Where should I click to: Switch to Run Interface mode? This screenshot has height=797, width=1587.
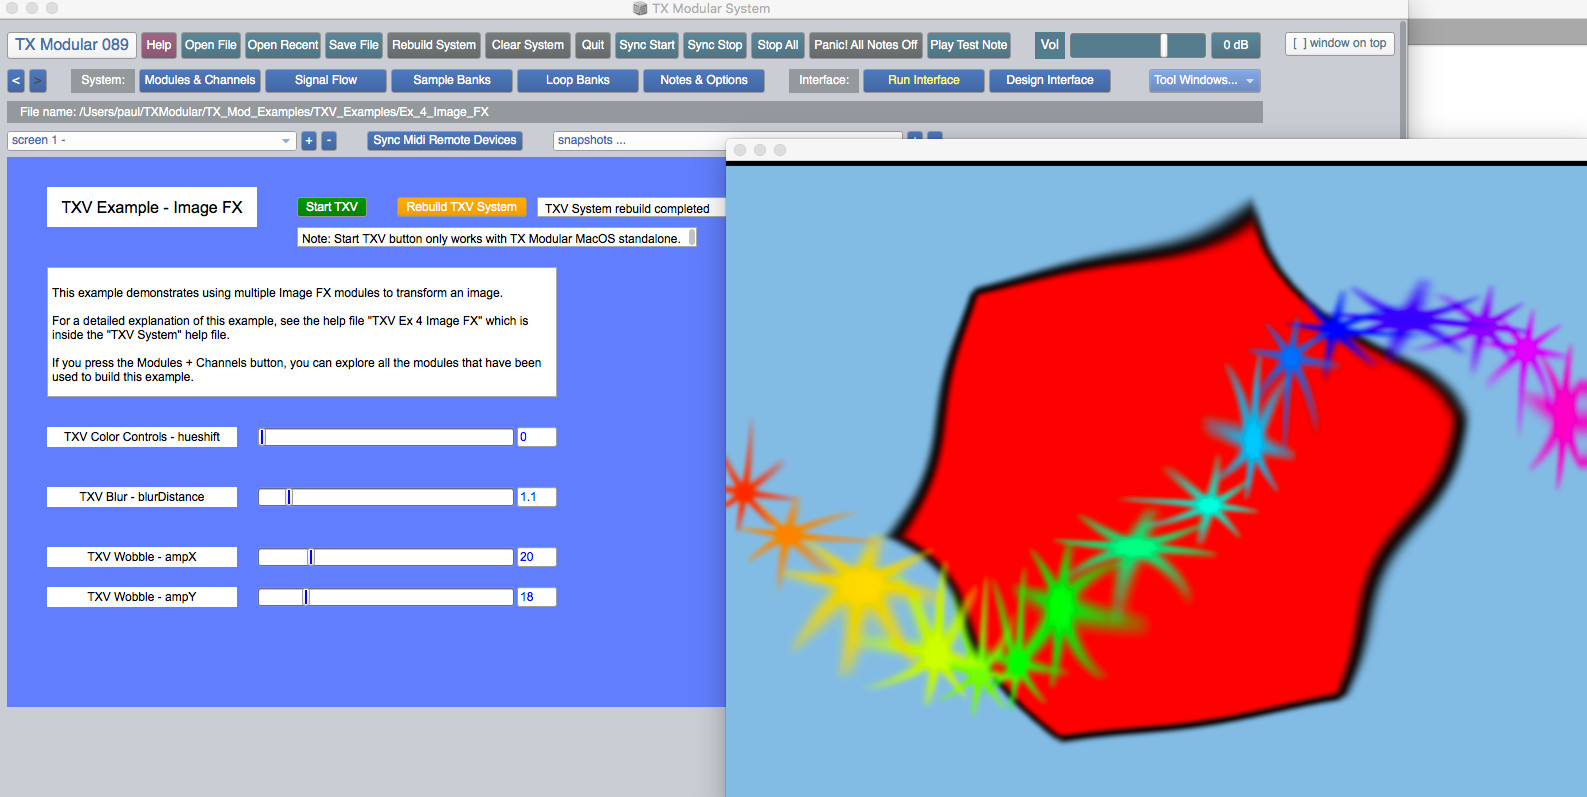click(923, 80)
